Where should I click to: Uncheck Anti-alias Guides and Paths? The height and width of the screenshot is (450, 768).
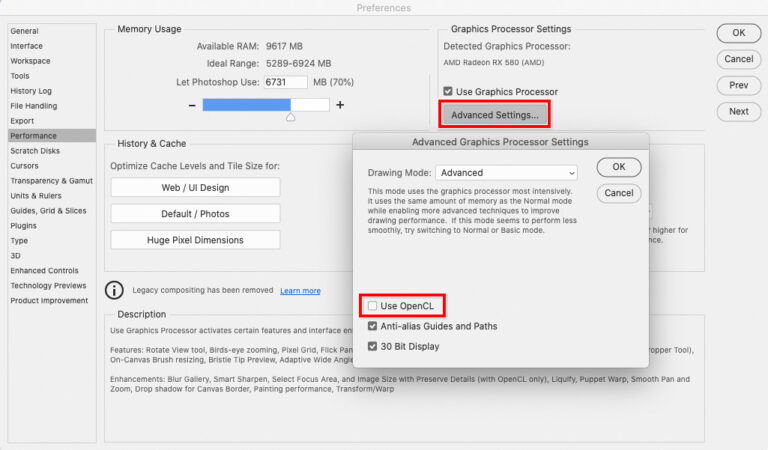coord(373,326)
